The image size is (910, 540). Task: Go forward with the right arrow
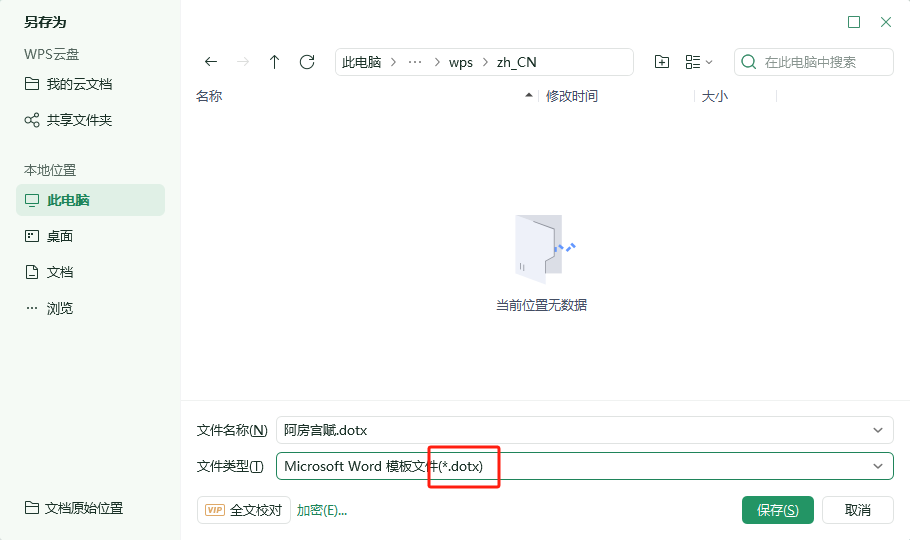coord(243,62)
